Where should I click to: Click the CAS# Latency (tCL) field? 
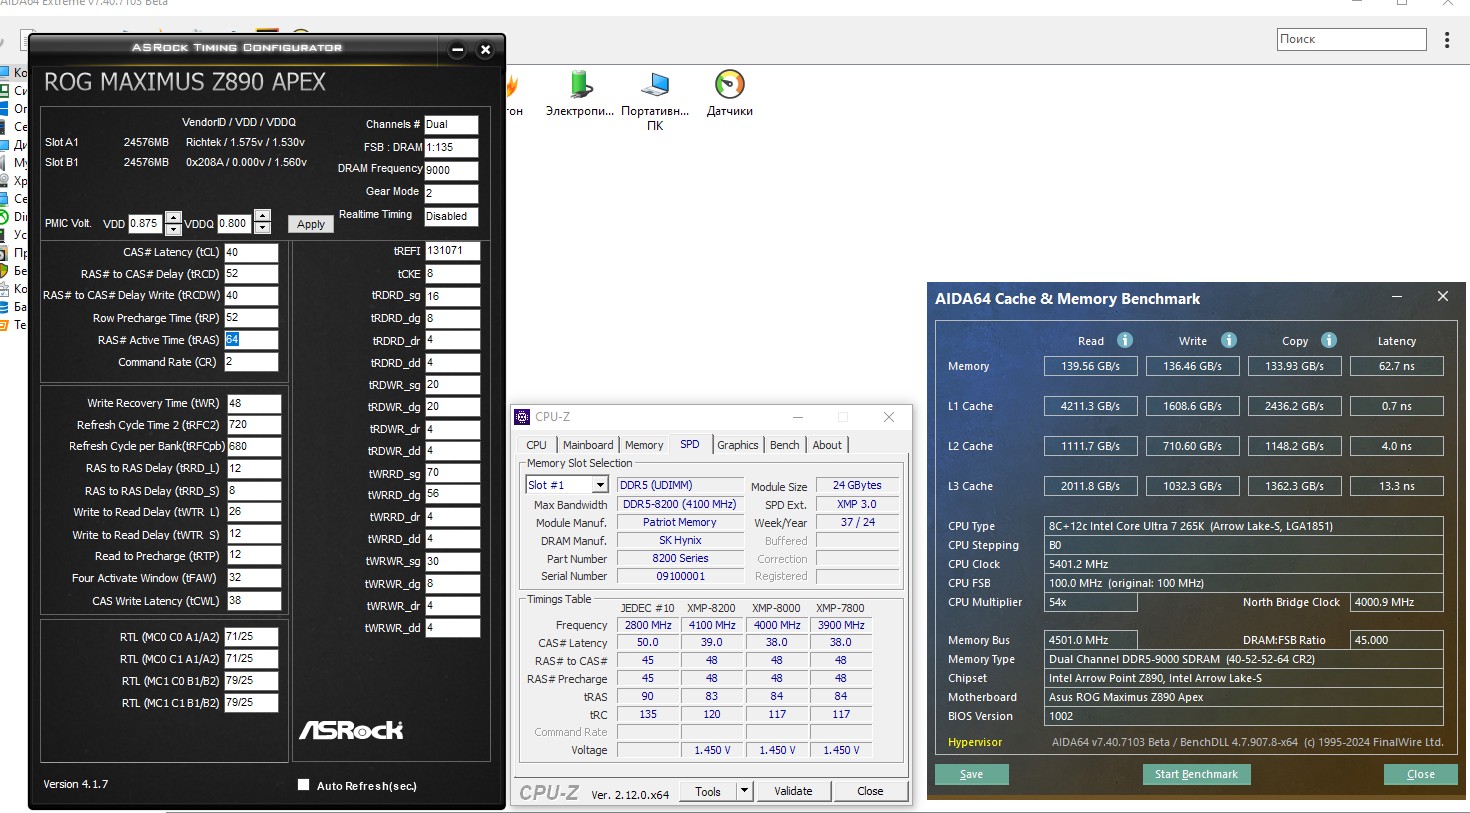251,252
